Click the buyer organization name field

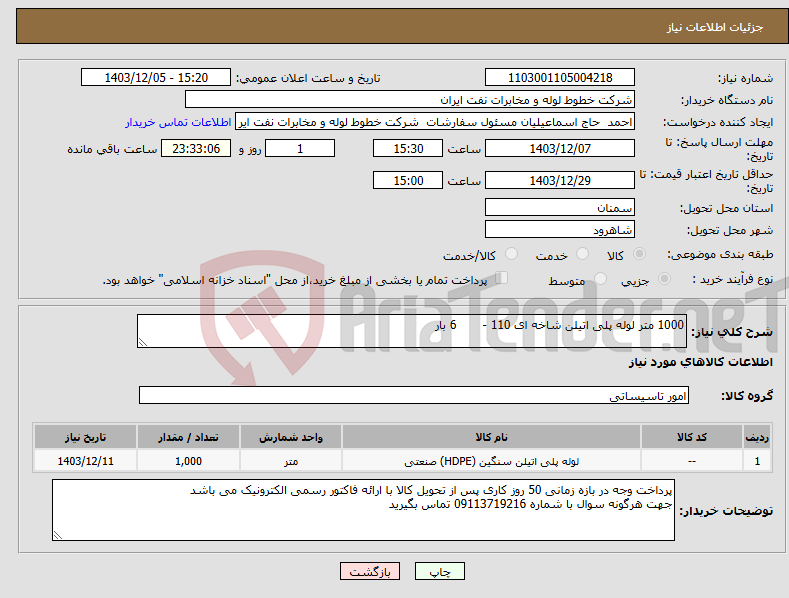pyautogui.click(x=410, y=100)
